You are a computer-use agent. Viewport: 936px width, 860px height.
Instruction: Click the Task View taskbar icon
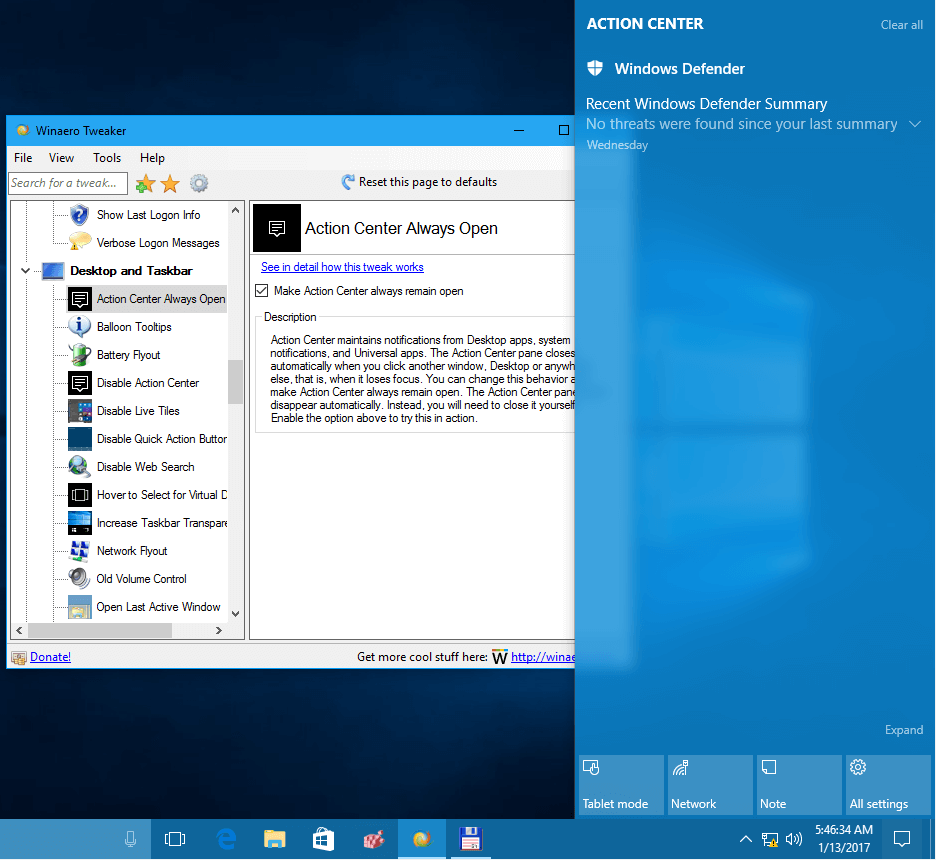[175, 840]
